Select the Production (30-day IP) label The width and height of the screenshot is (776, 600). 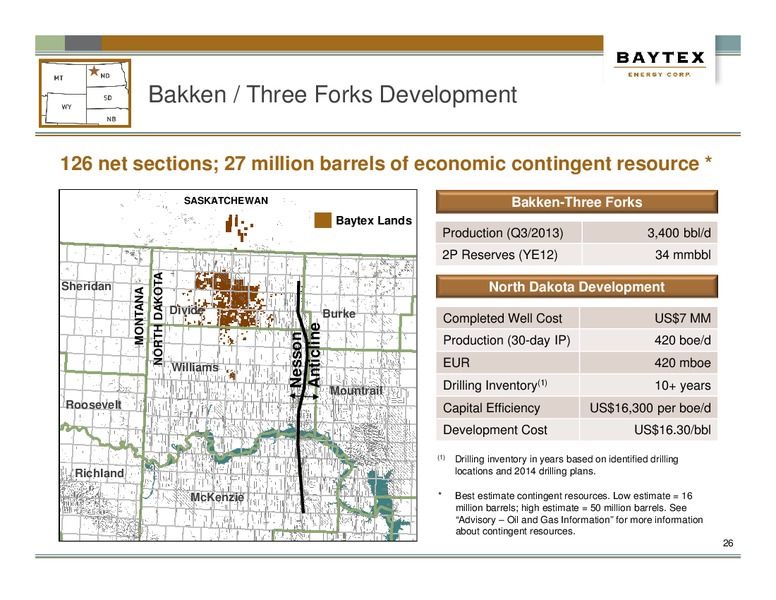pyautogui.click(x=506, y=341)
